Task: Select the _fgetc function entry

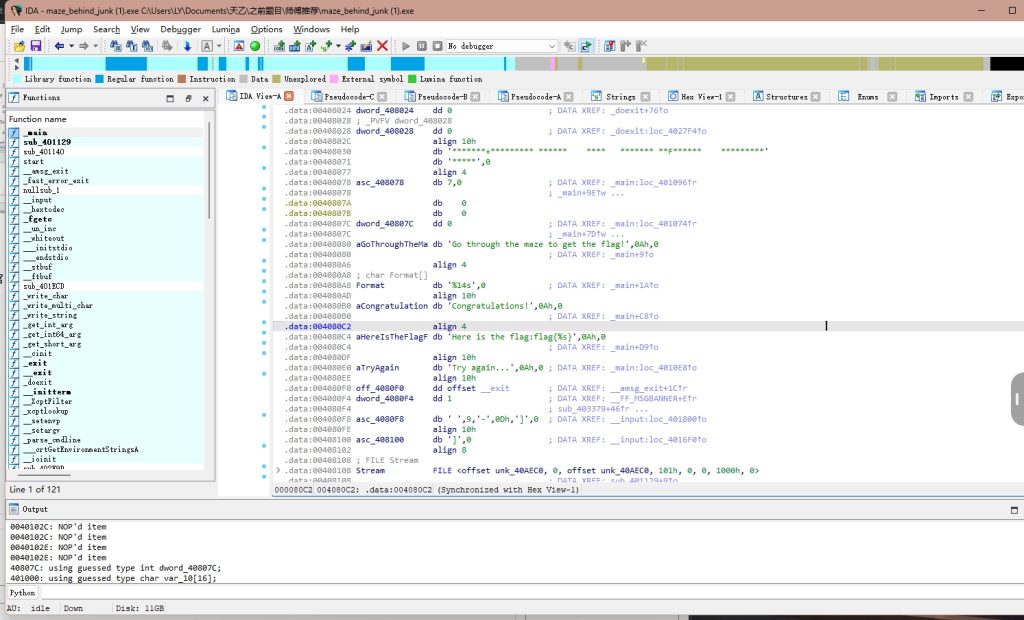Action: coord(37,219)
